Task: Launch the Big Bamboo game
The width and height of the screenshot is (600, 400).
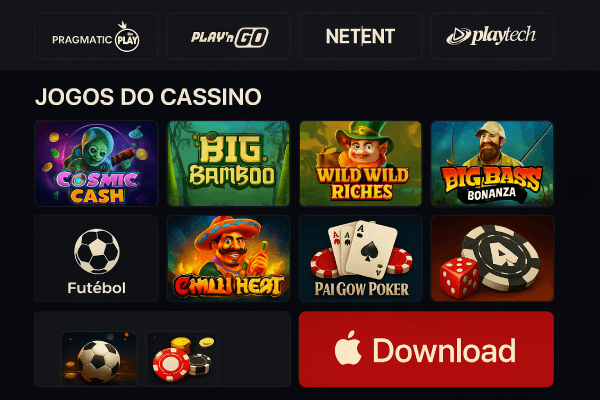Action: click(x=228, y=163)
